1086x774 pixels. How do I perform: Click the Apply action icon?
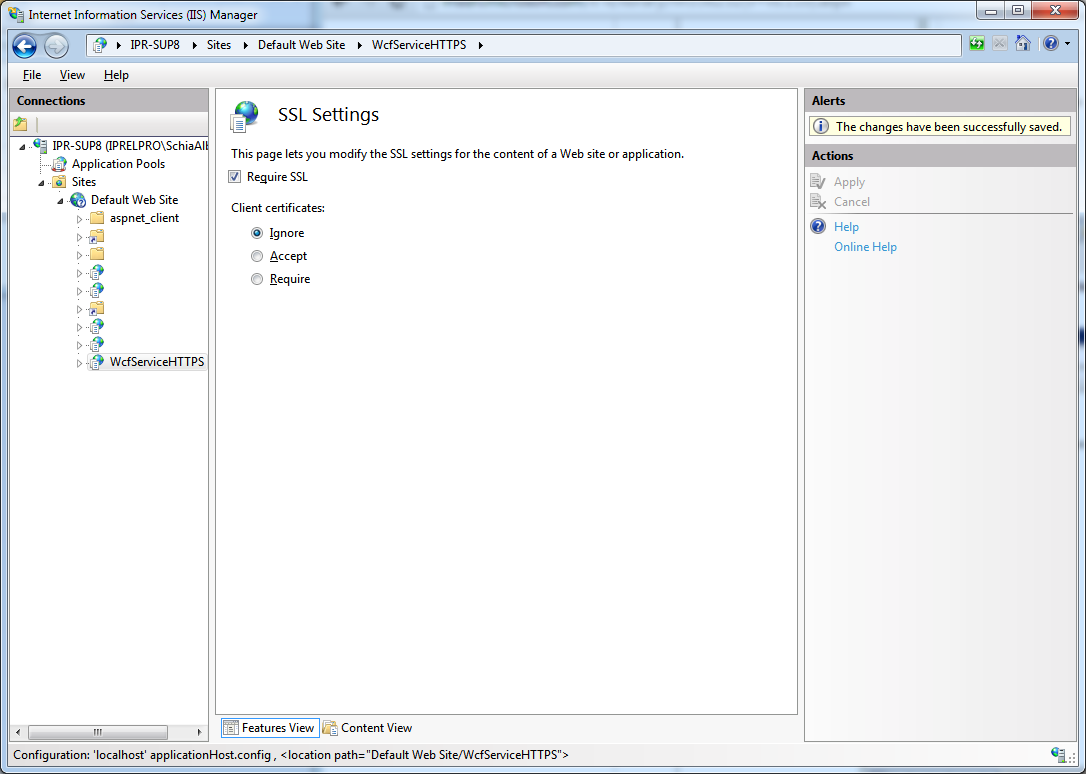[x=818, y=181]
